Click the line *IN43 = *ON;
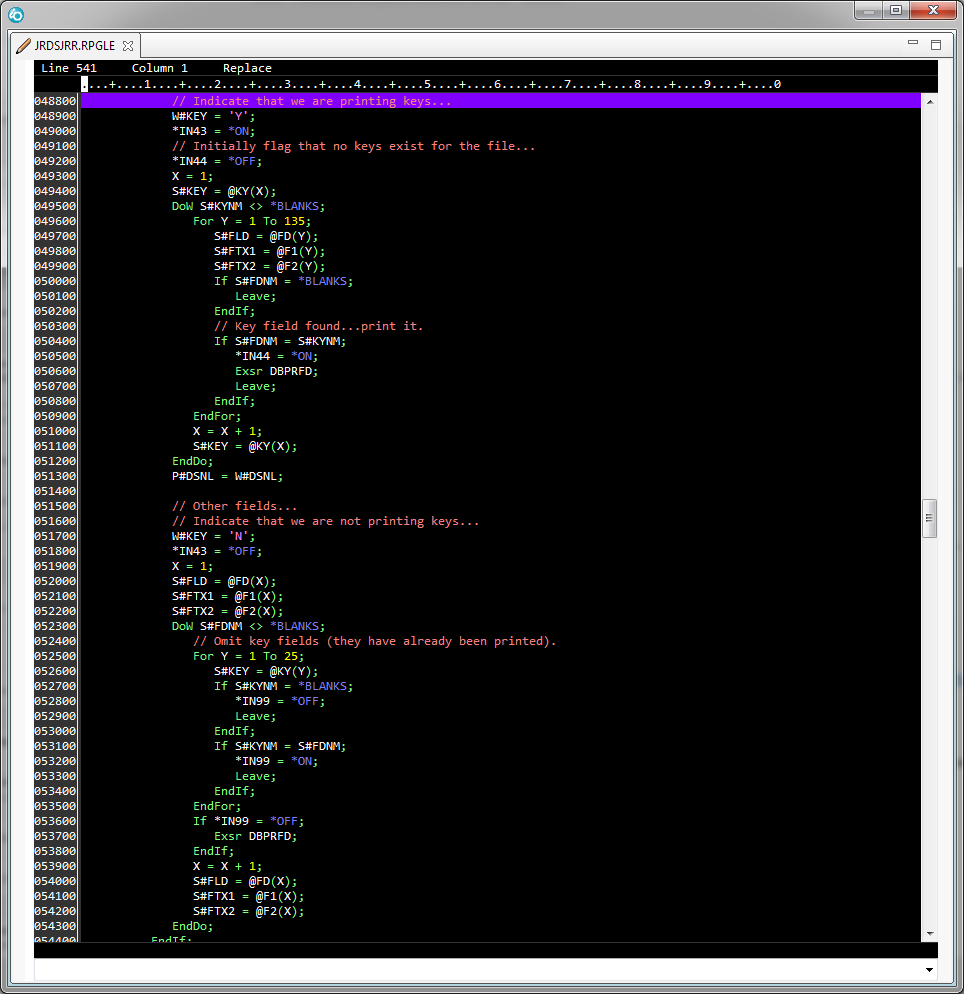This screenshot has width=964, height=994. 213,131
